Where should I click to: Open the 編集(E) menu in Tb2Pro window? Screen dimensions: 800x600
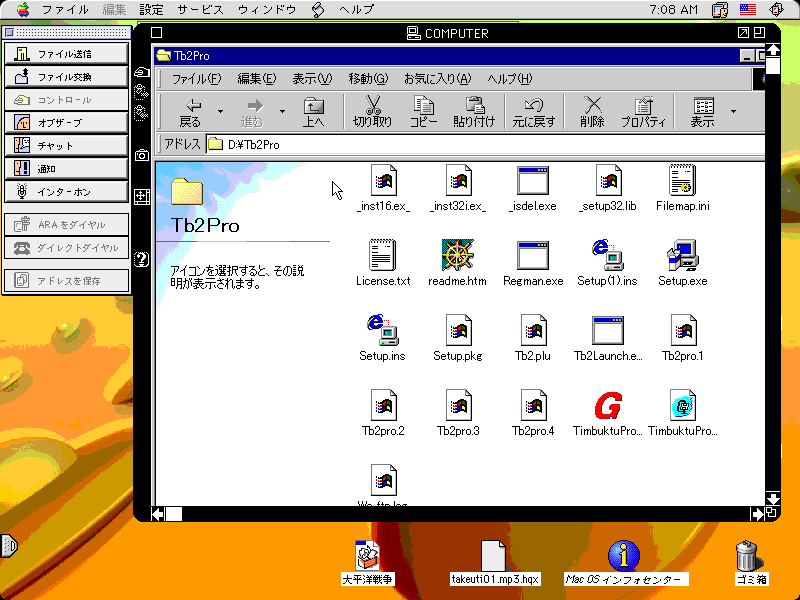(257, 79)
